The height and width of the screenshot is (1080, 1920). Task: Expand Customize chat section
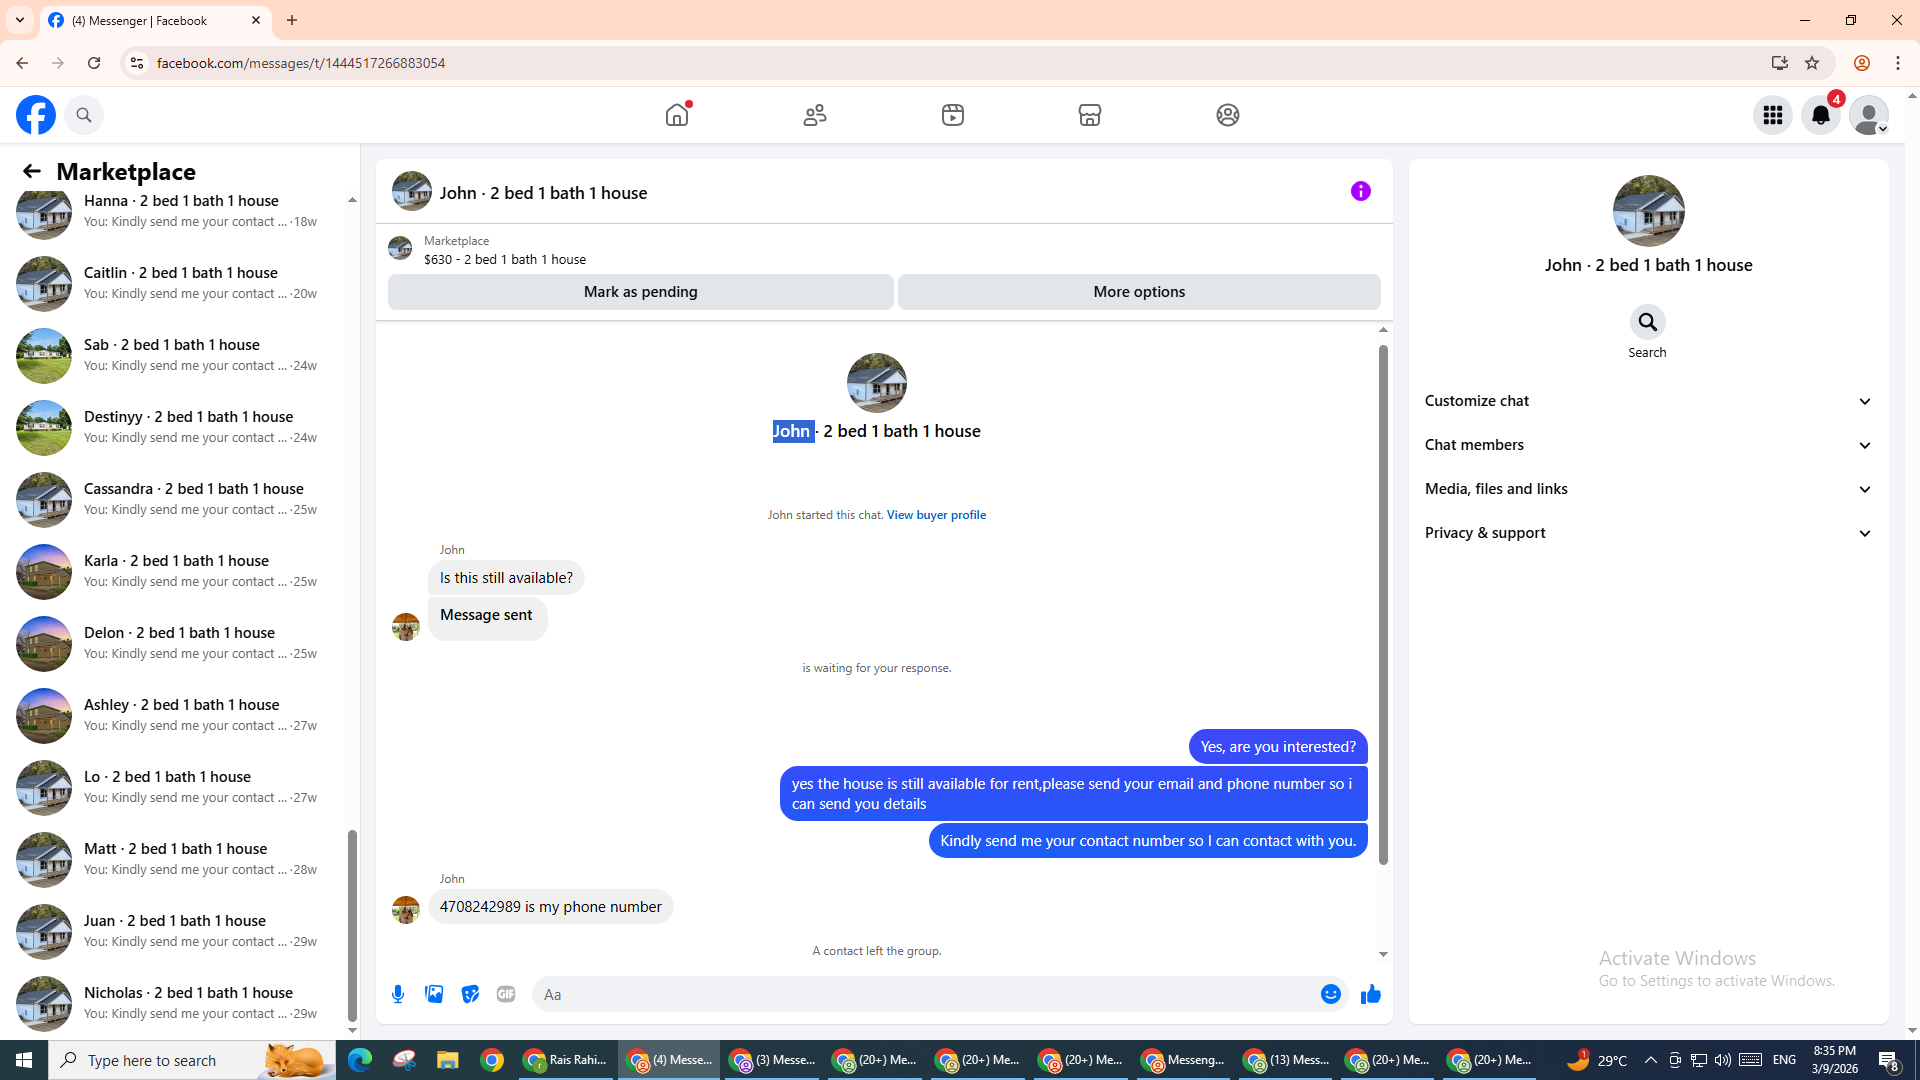1647,401
